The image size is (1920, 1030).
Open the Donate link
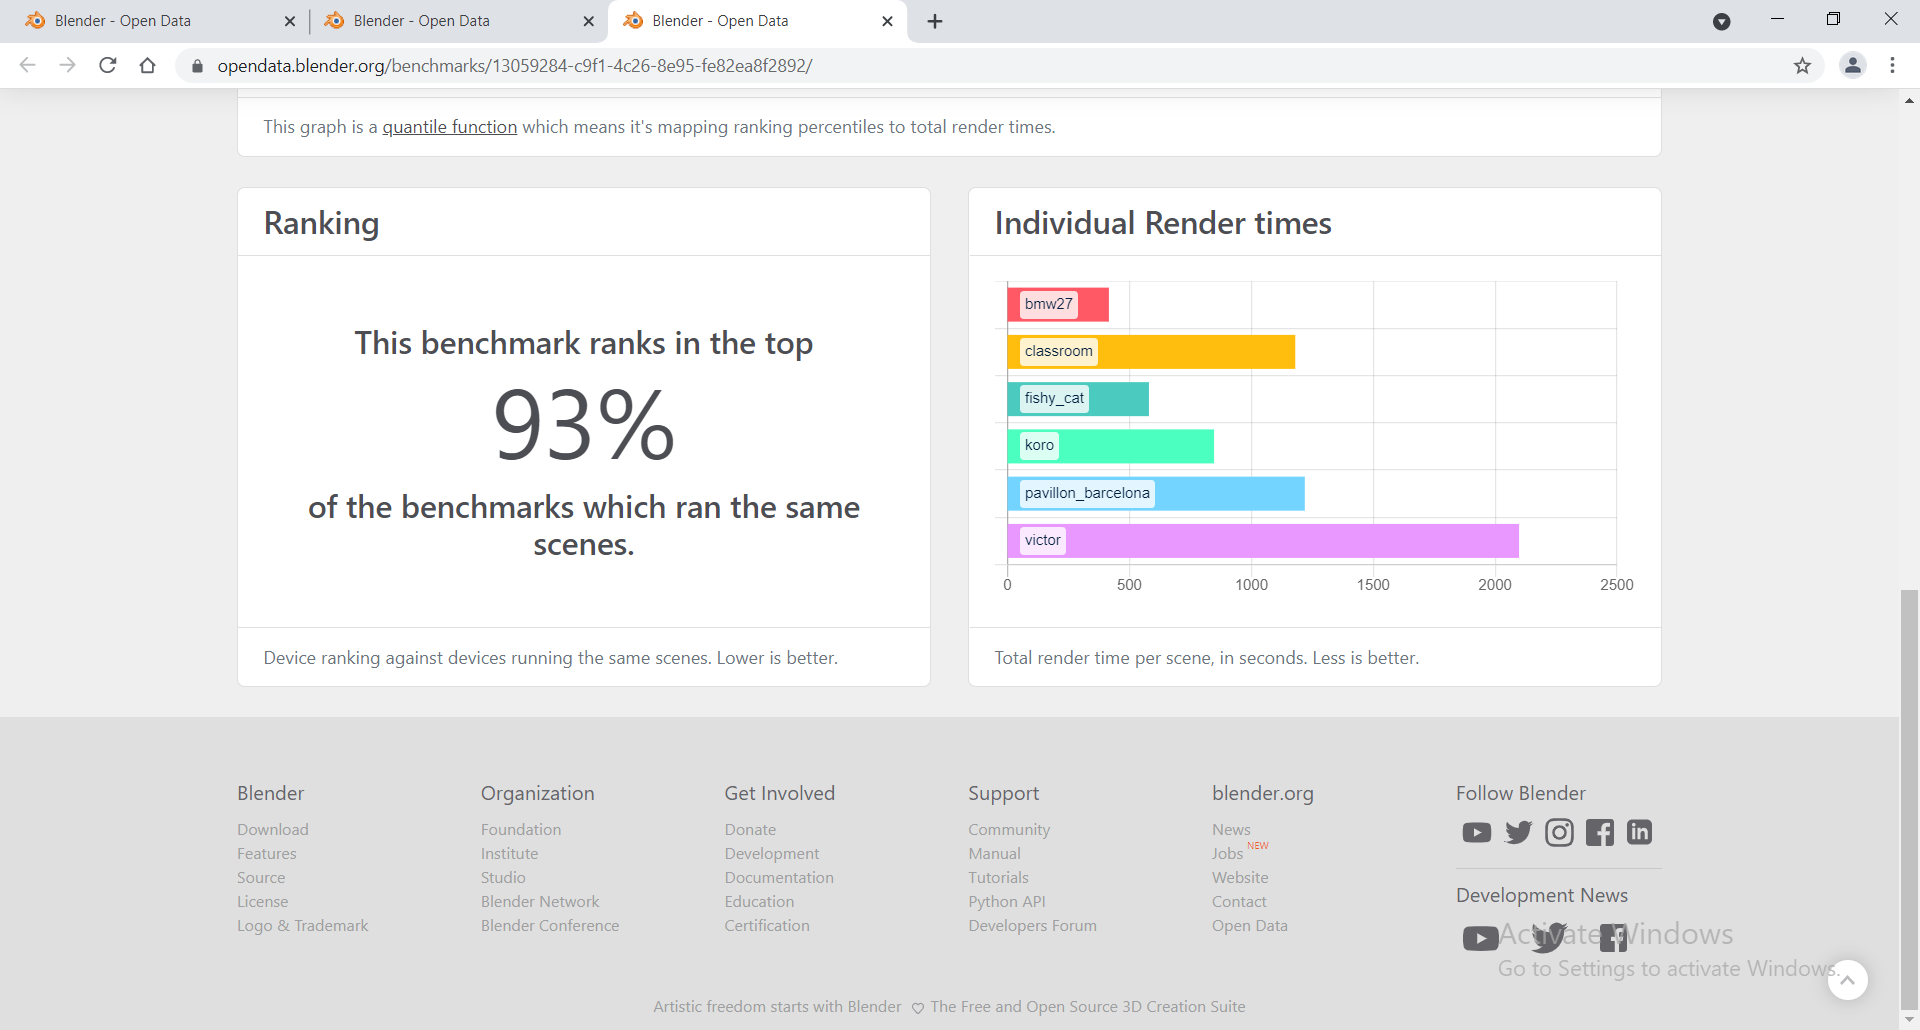pyautogui.click(x=750, y=830)
